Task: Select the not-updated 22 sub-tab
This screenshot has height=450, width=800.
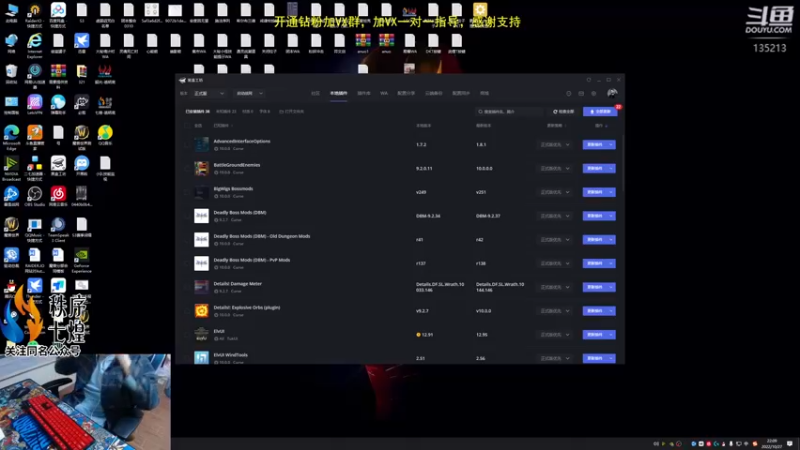Action: (226, 111)
